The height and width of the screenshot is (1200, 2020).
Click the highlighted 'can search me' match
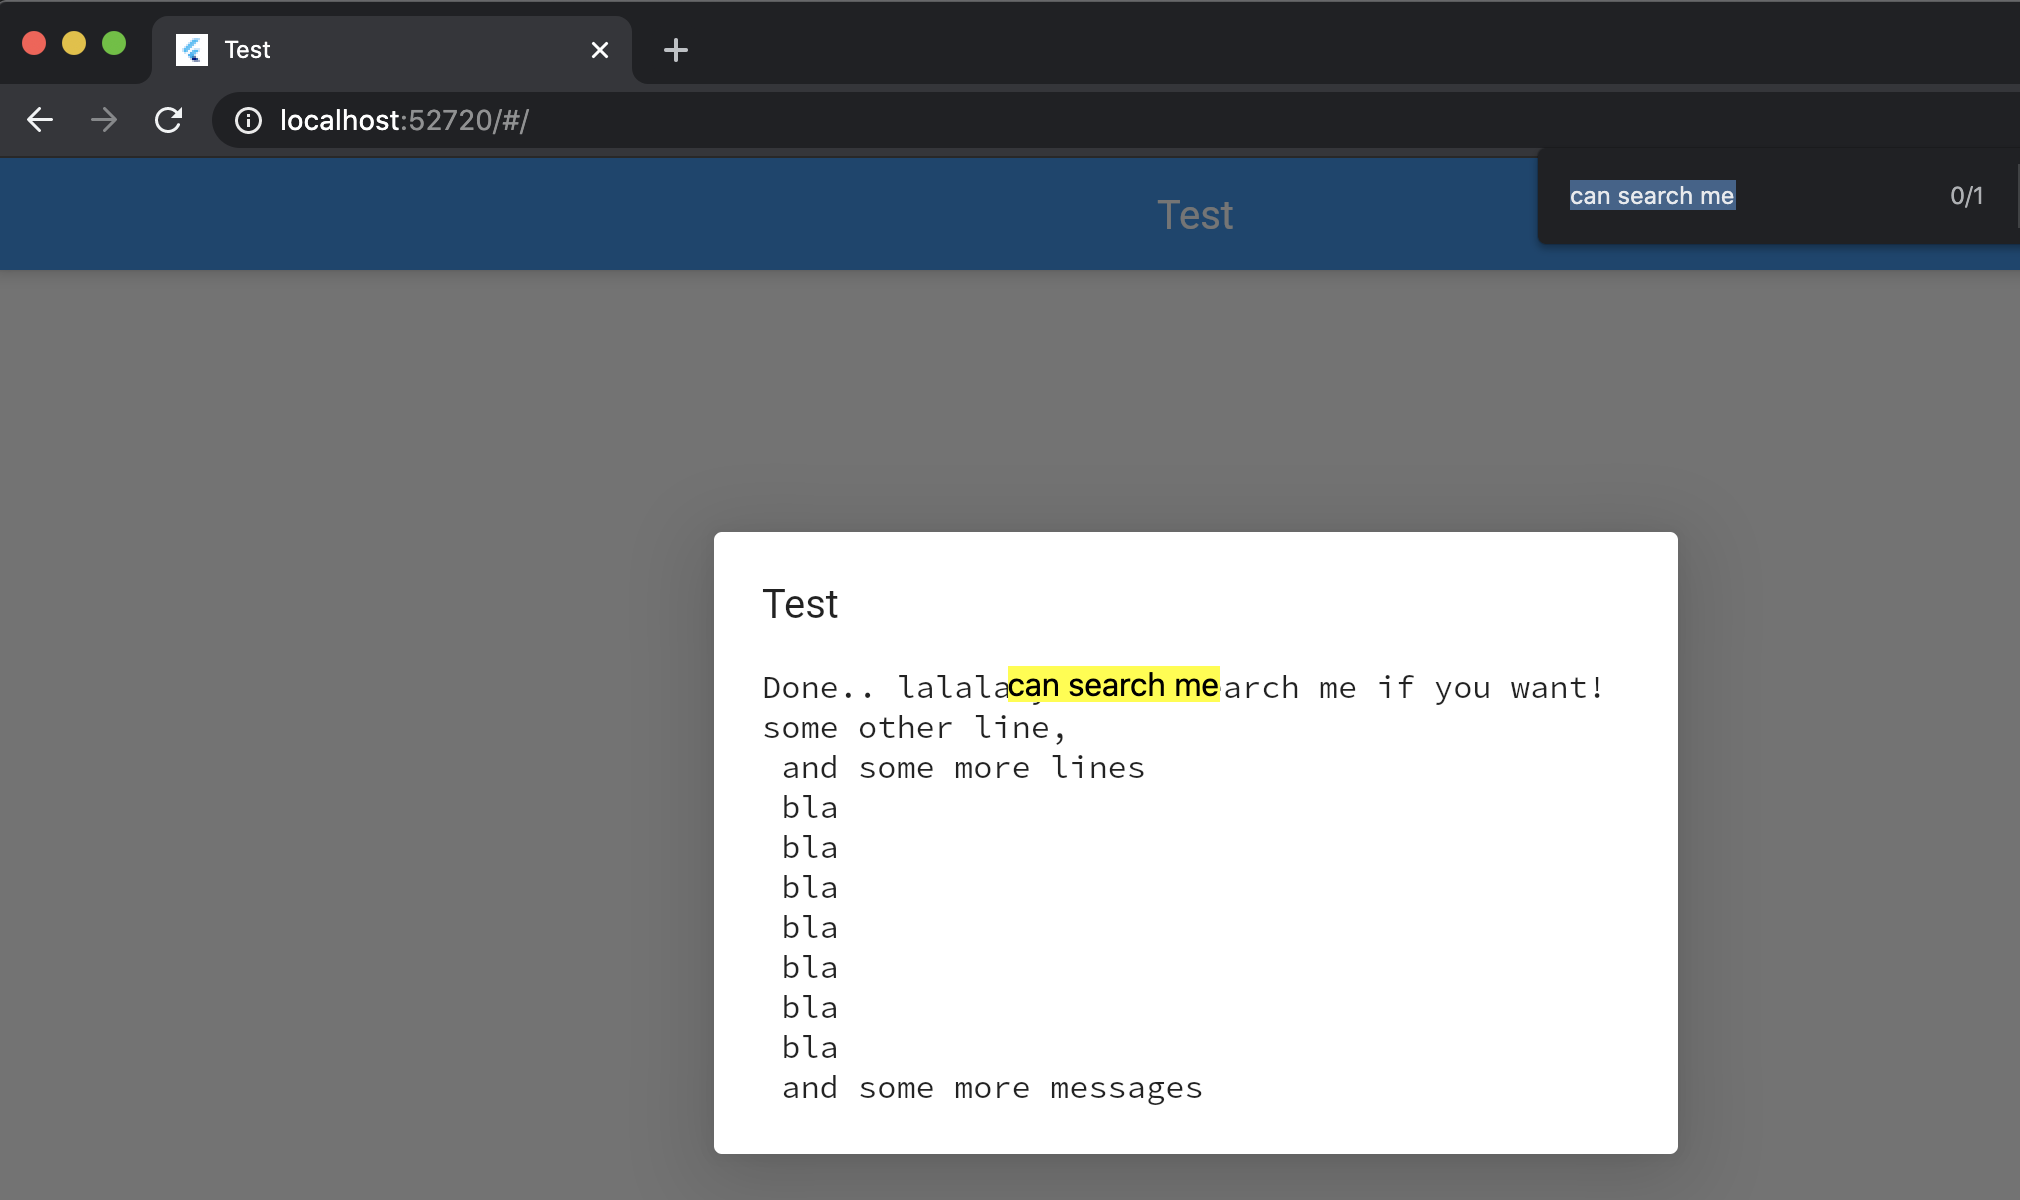(x=1113, y=686)
